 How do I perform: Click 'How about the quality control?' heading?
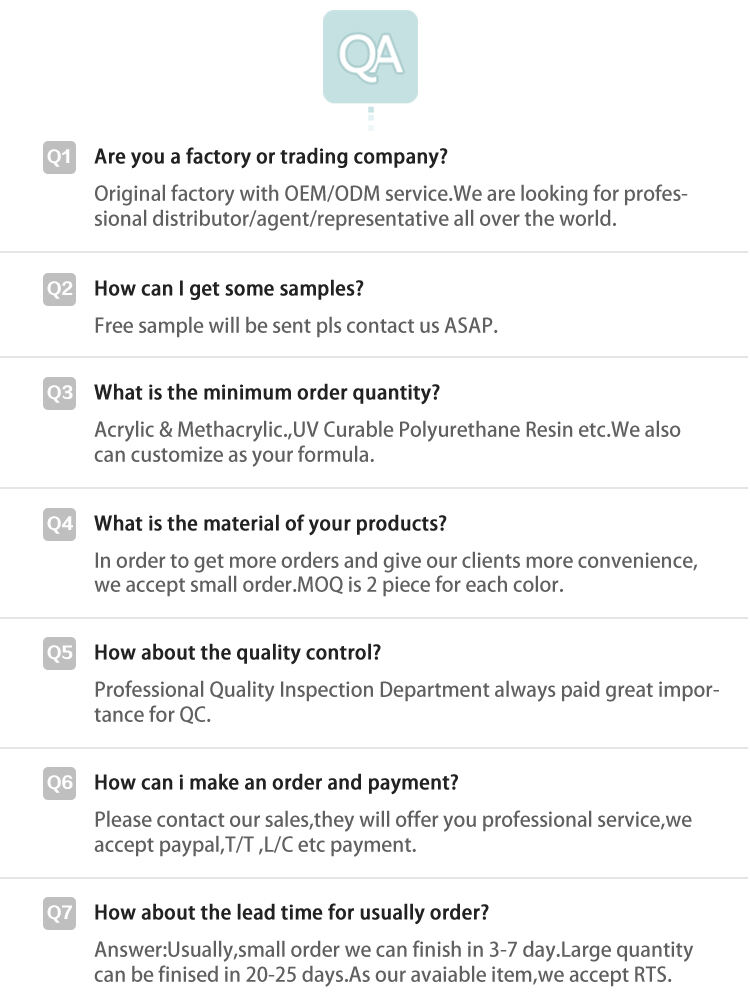click(x=238, y=652)
